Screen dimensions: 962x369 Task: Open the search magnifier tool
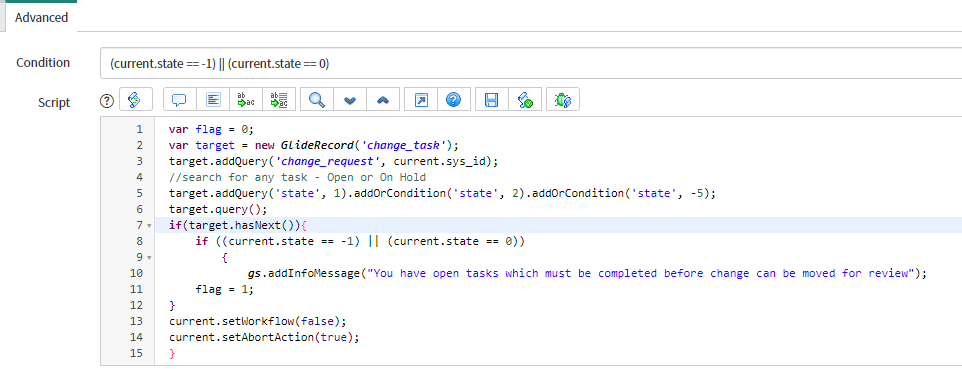click(x=317, y=100)
